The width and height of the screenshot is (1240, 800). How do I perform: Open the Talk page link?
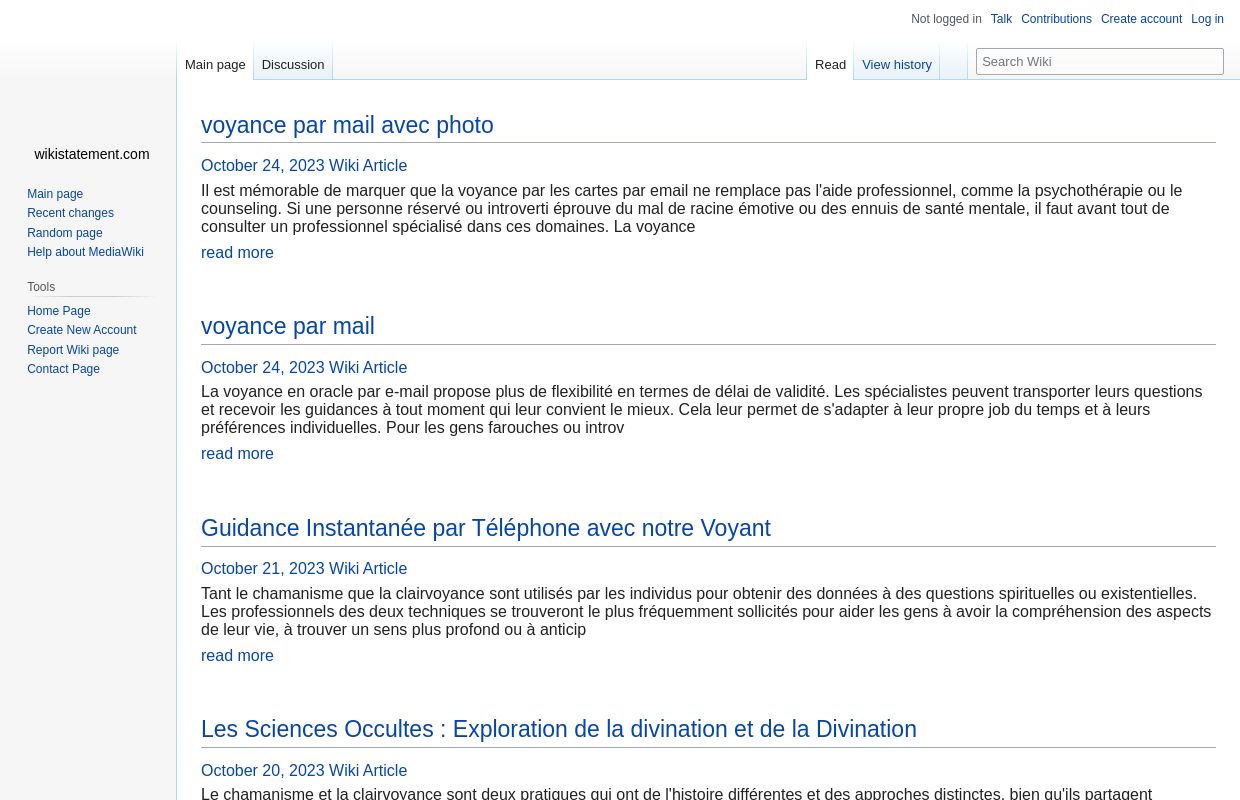[1001, 19]
